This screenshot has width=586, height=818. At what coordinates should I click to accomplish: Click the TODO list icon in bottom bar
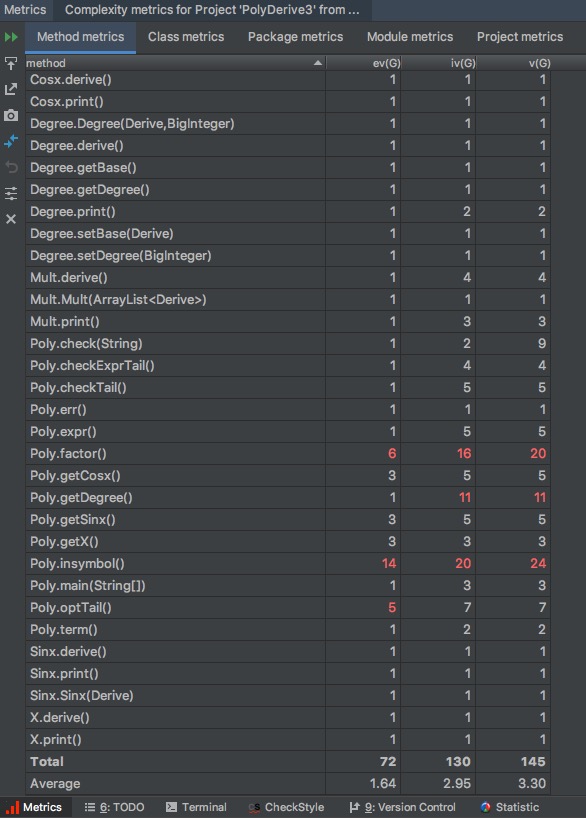tap(90, 807)
